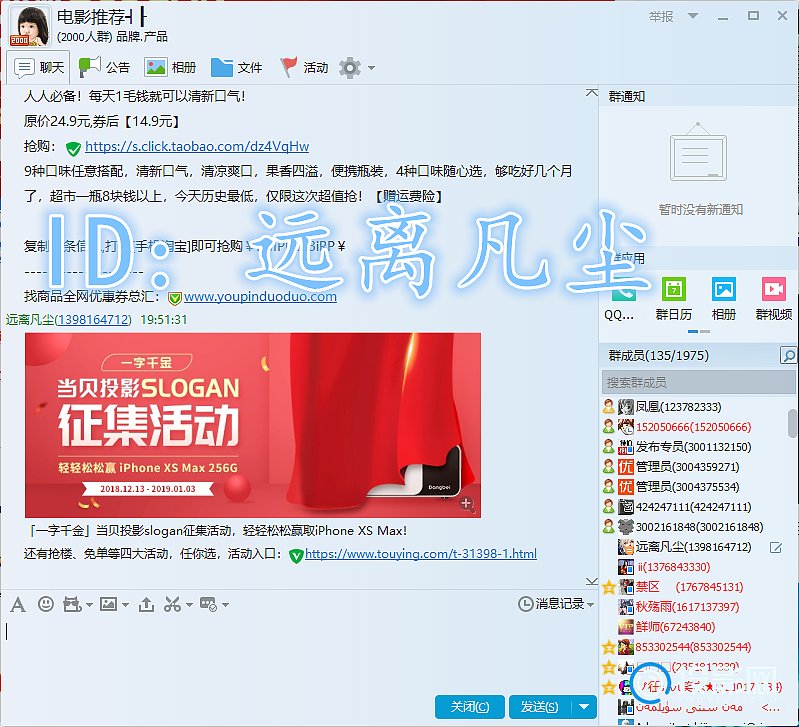Open the emoji picker
The height and width of the screenshot is (727, 799).
coord(45,604)
